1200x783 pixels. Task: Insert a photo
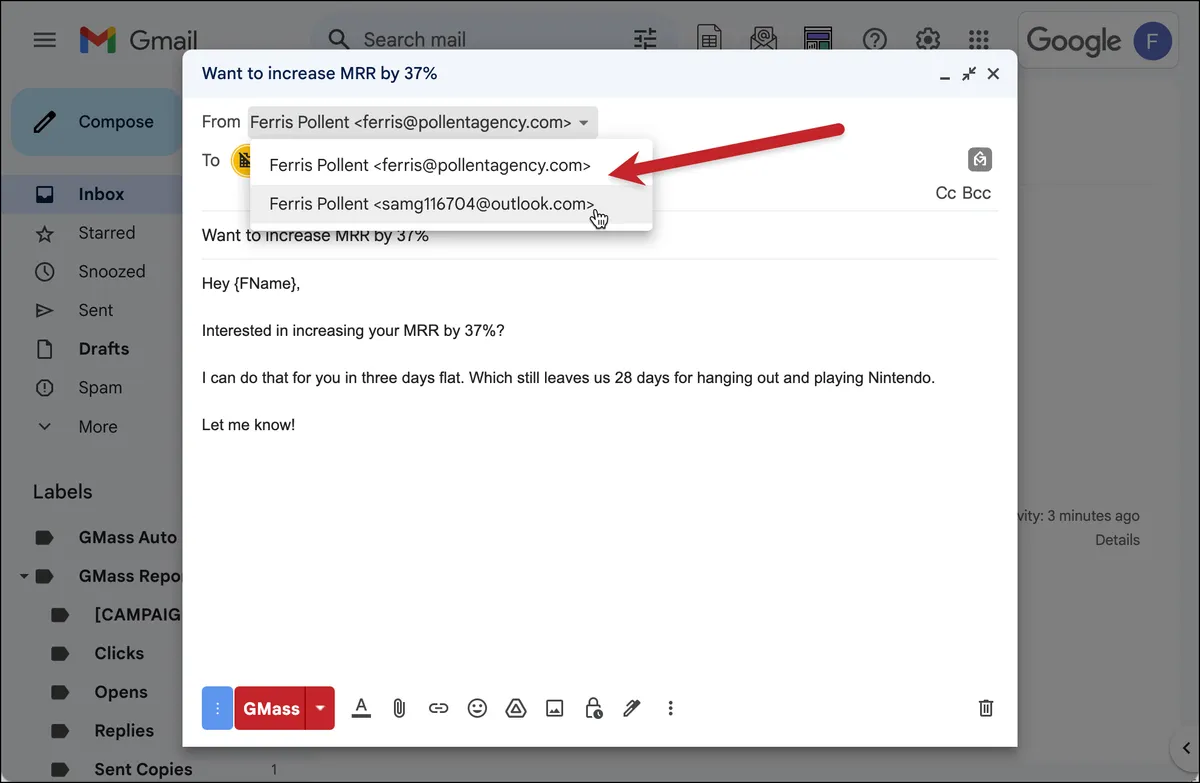tap(555, 708)
